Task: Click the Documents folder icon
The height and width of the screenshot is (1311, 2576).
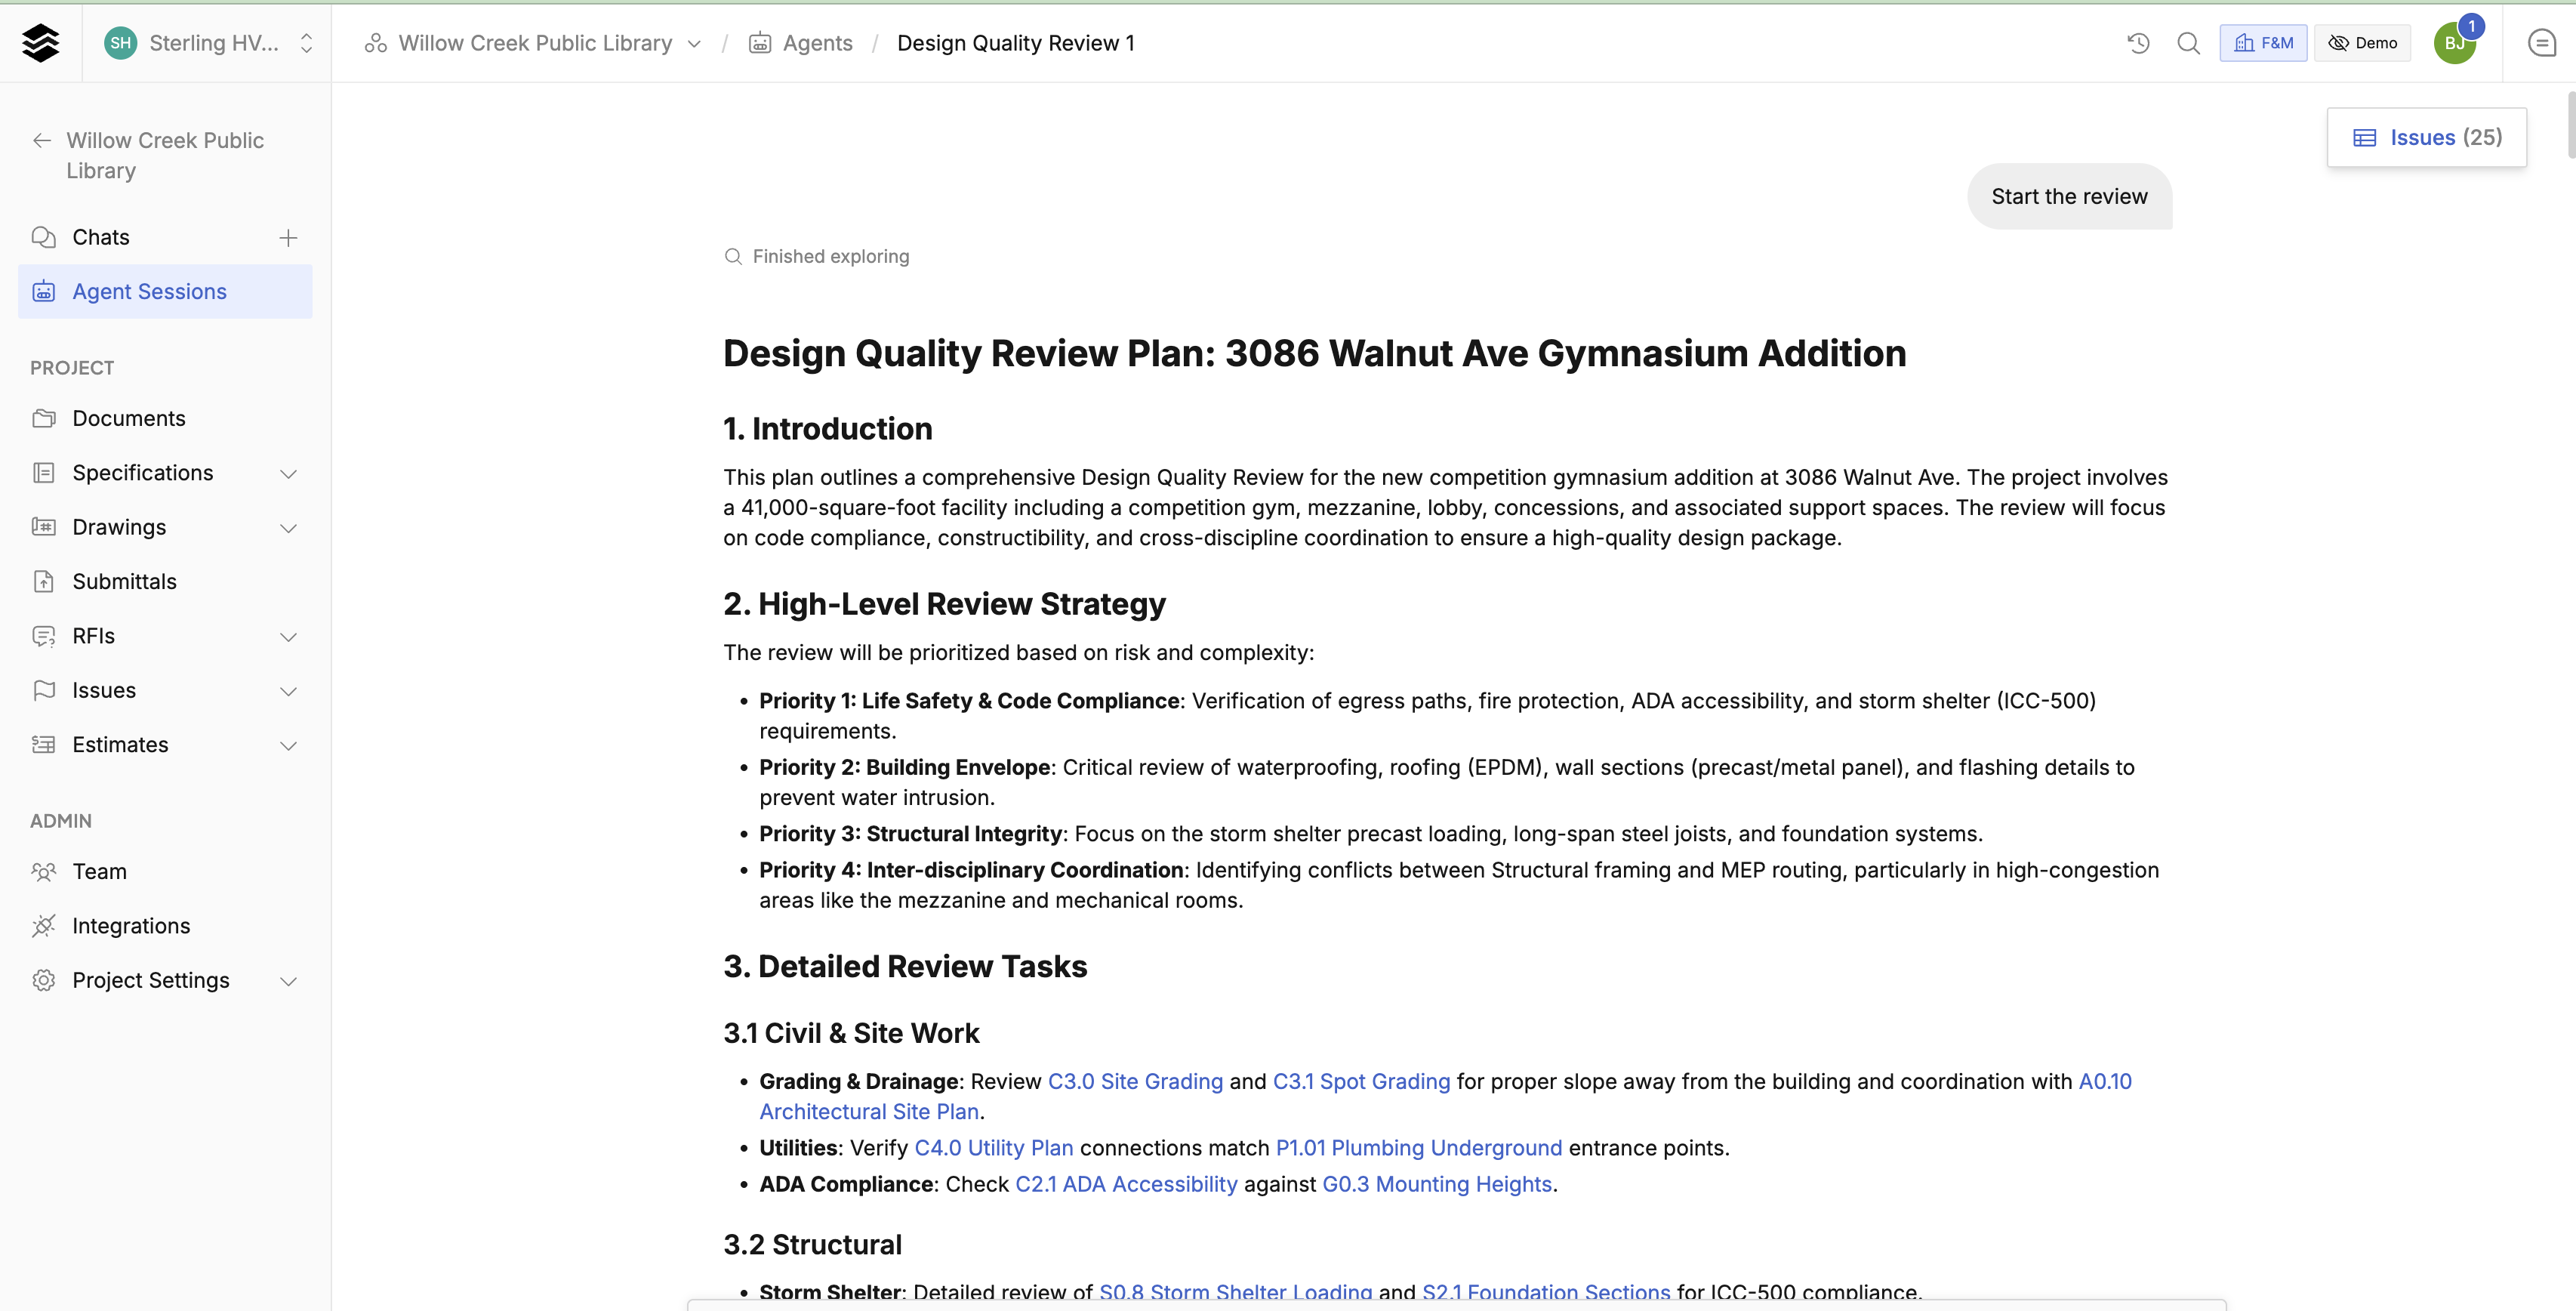Action: (x=44, y=418)
